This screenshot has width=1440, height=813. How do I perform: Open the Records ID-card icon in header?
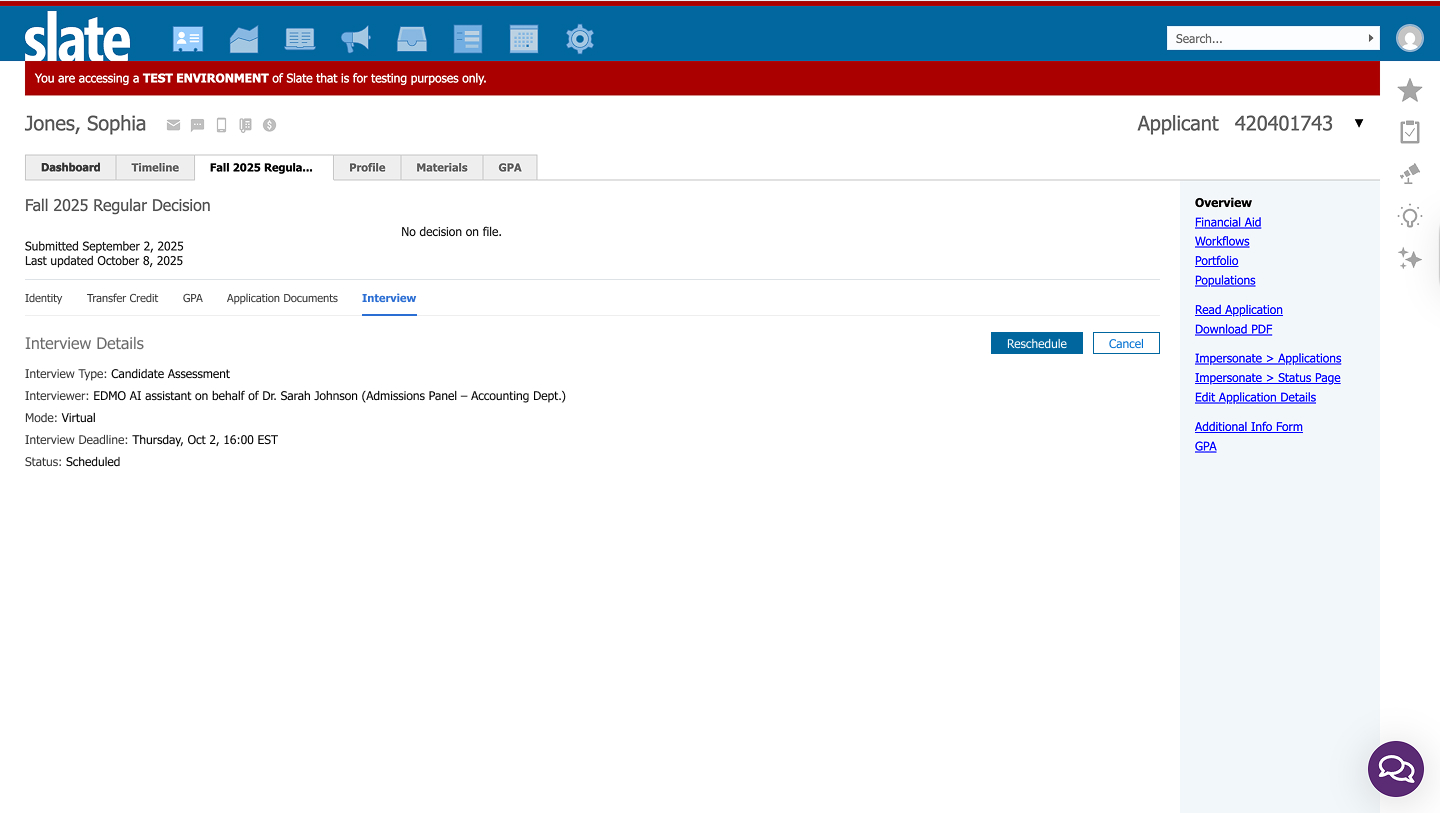pos(187,39)
